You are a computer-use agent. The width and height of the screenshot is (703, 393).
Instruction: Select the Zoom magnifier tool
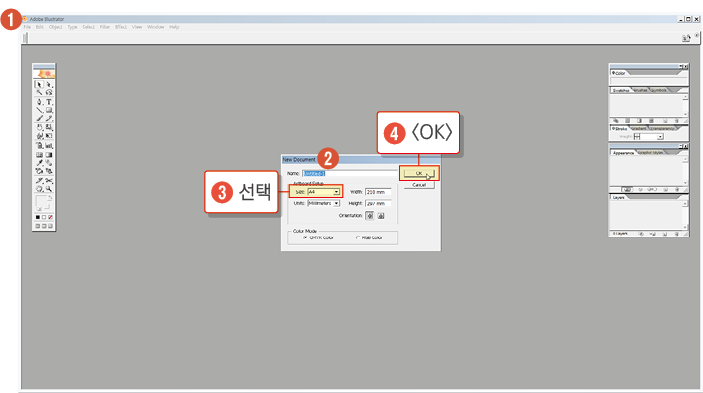tap(49, 189)
